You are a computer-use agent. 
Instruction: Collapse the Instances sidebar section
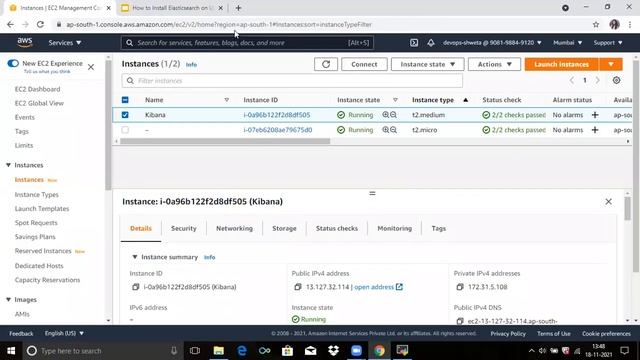(8, 165)
